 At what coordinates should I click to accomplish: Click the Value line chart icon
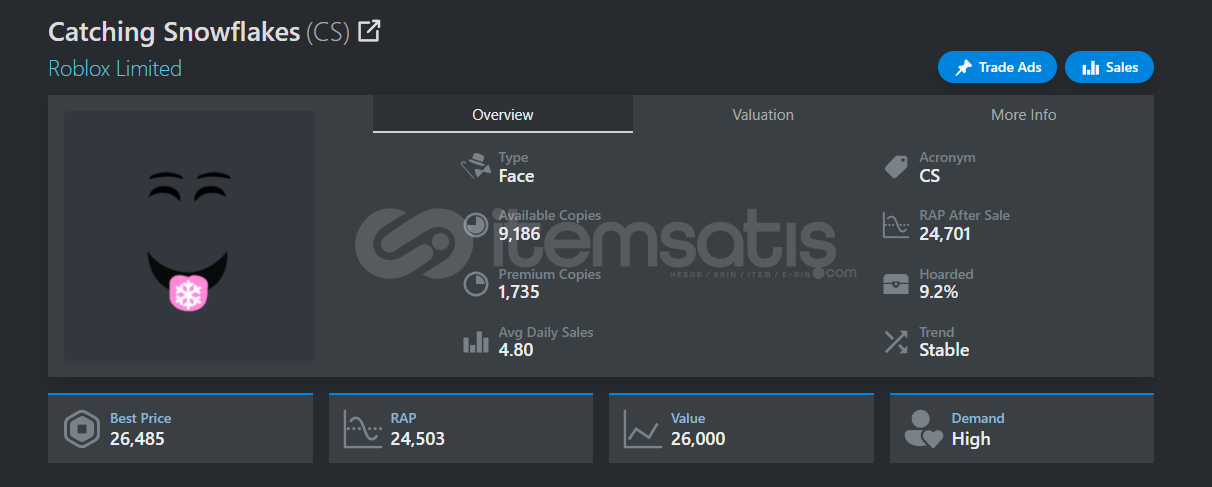pyautogui.click(x=642, y=429)
